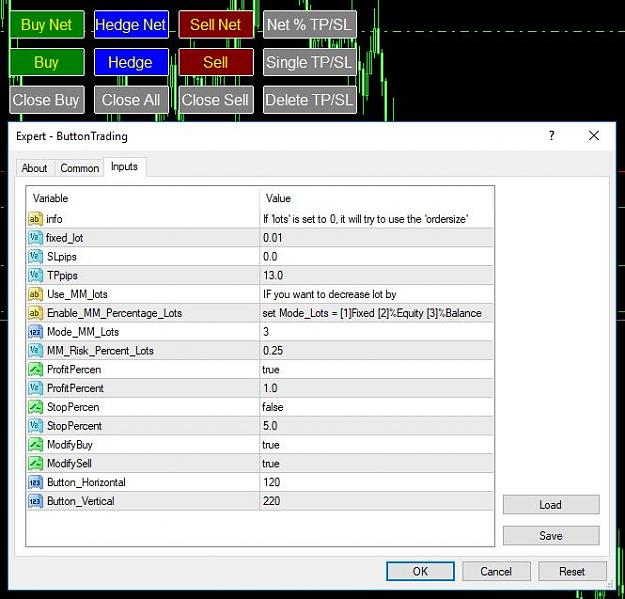Click the red Sell chart button
Image resolution: width=625 pixels, height=599 pixels.
[216, 62]
